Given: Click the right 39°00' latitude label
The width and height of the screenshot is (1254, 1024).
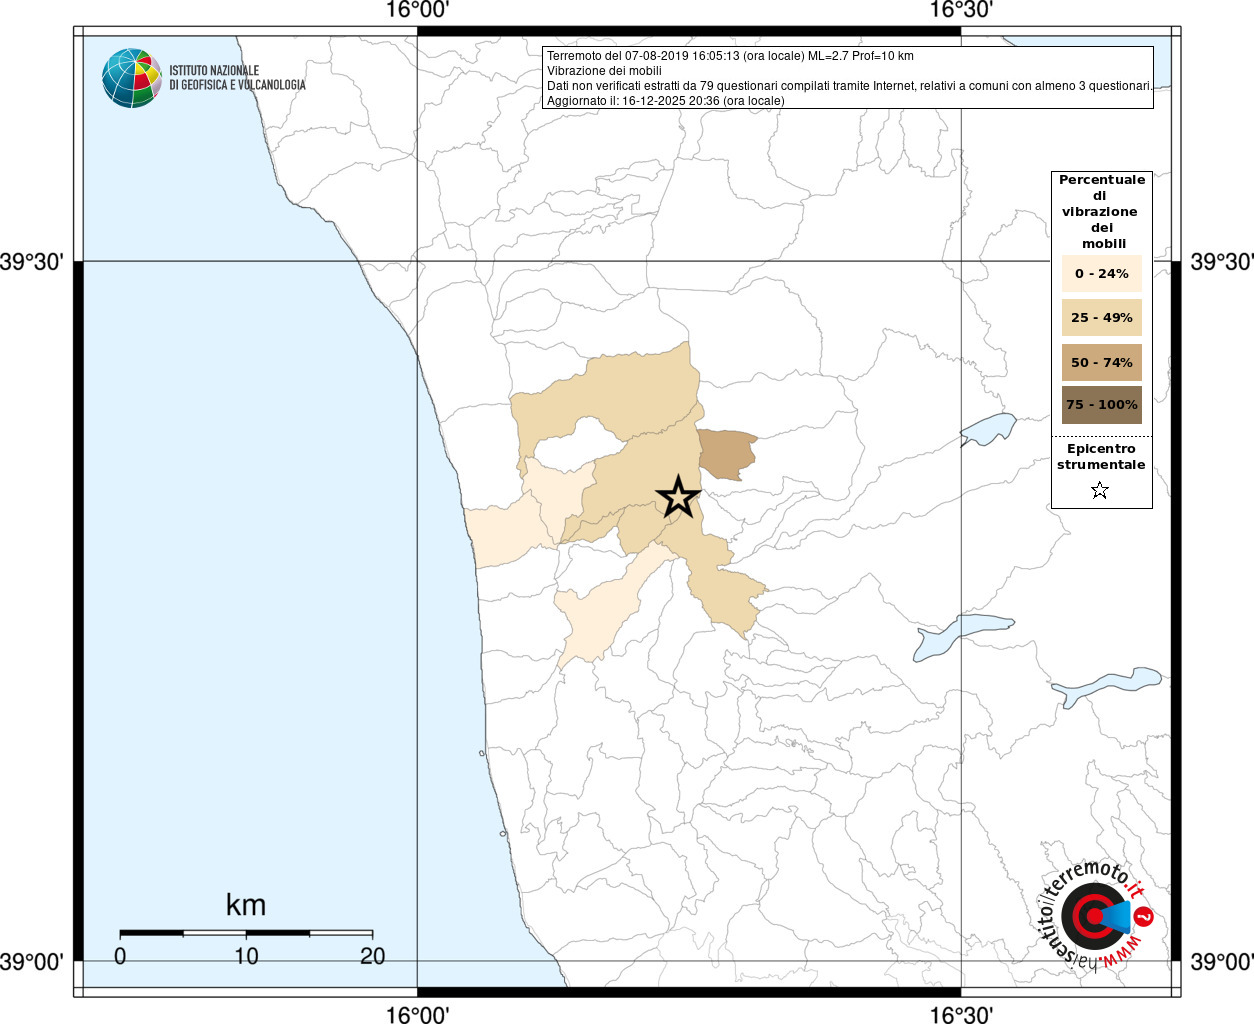Looking at the screenshot, I should click(x=1221, y=962).
